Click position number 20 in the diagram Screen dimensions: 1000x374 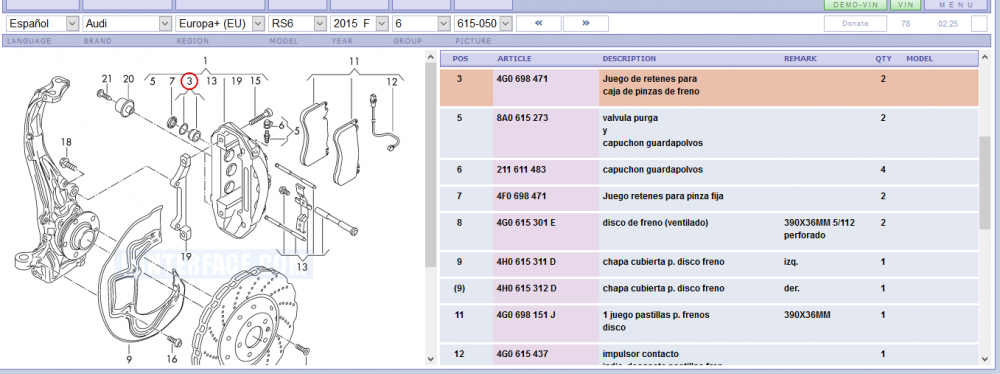pyautogui.click(x=128, y=79)
